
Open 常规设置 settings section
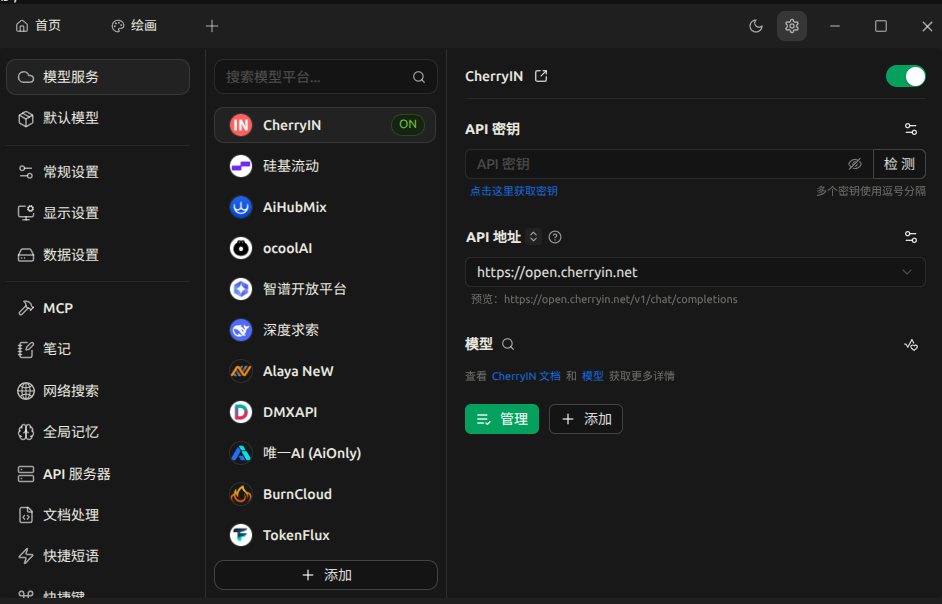98,172
